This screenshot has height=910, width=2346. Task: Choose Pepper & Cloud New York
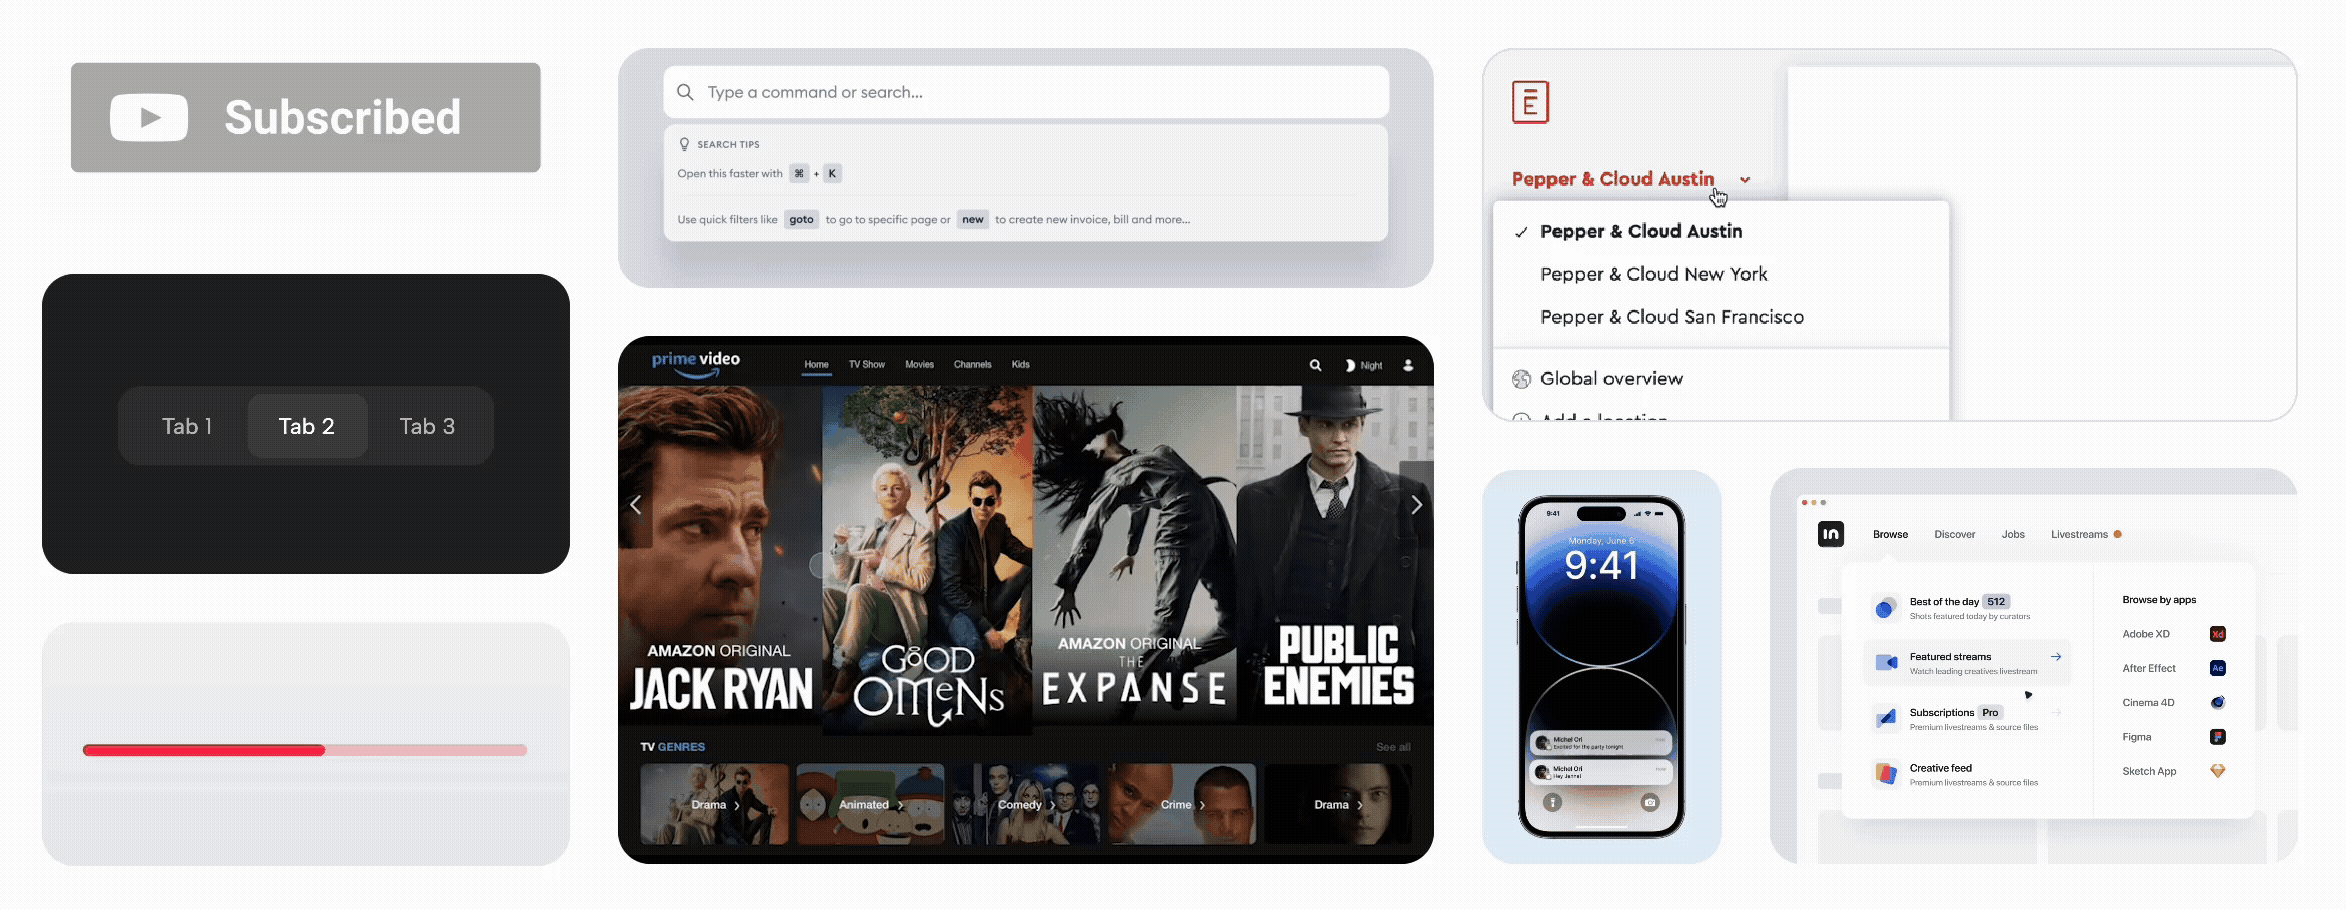[1654, 274]
